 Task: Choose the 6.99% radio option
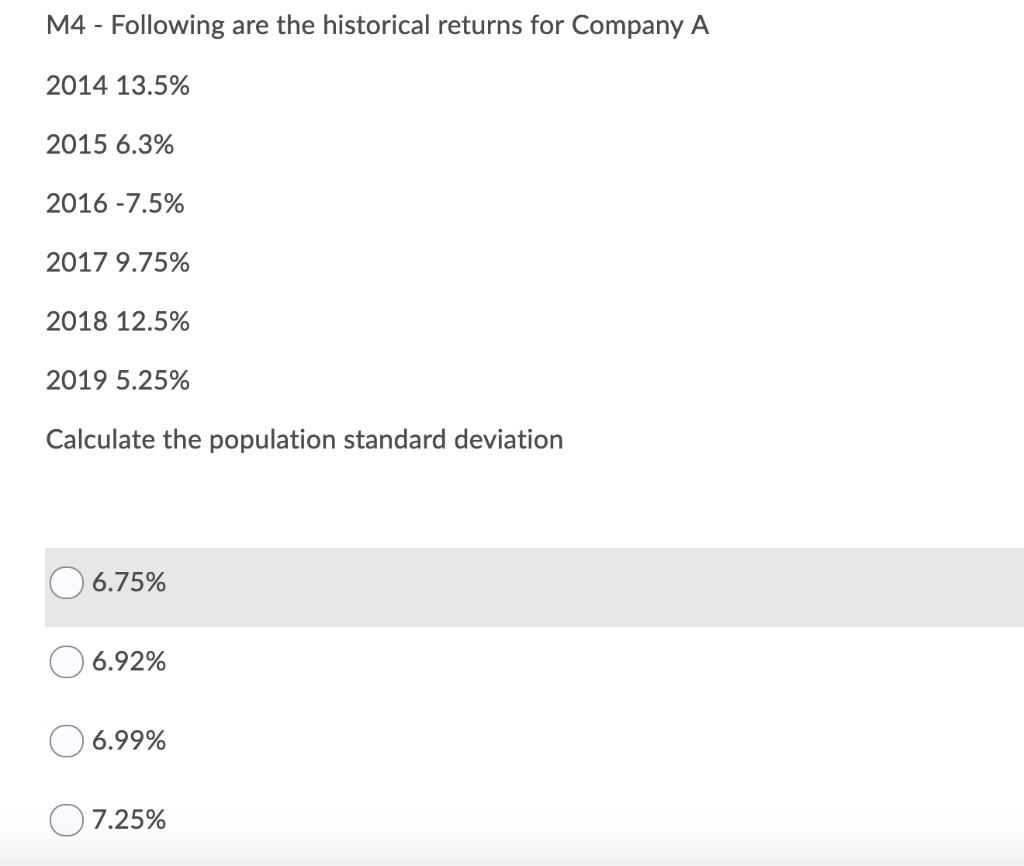[x=68, y=741]
